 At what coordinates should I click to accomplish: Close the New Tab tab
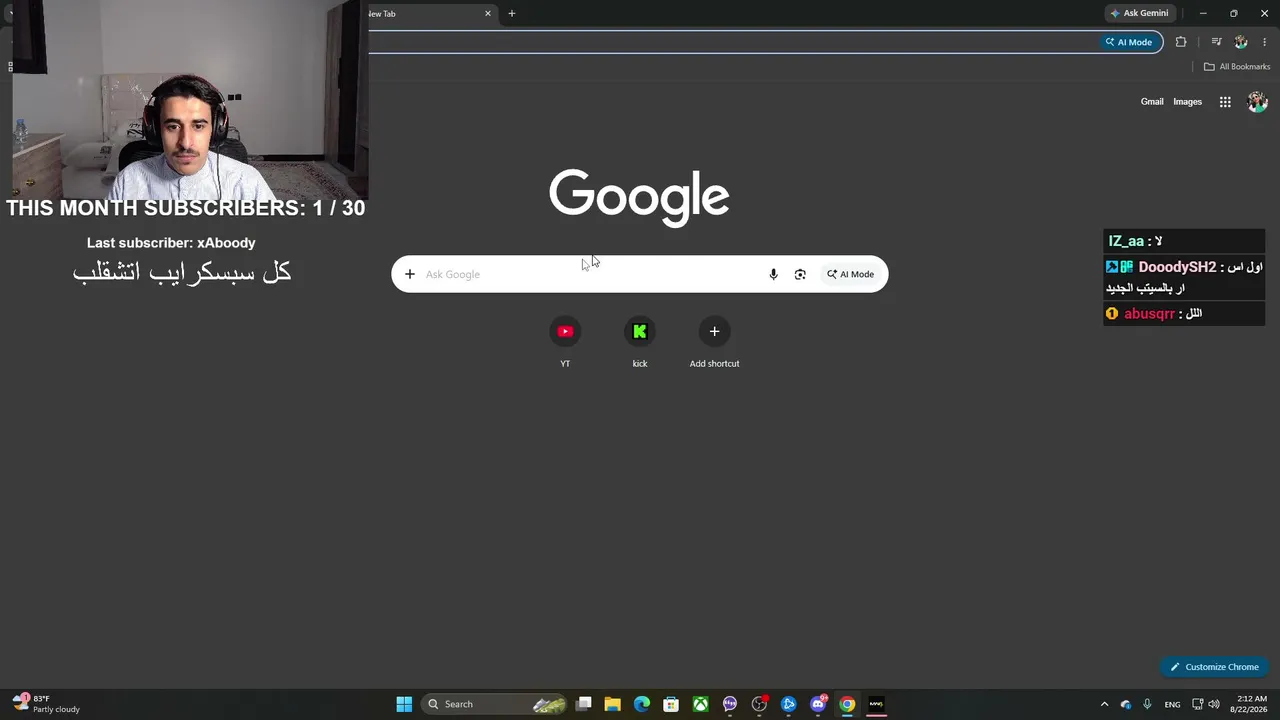[488, 14]
